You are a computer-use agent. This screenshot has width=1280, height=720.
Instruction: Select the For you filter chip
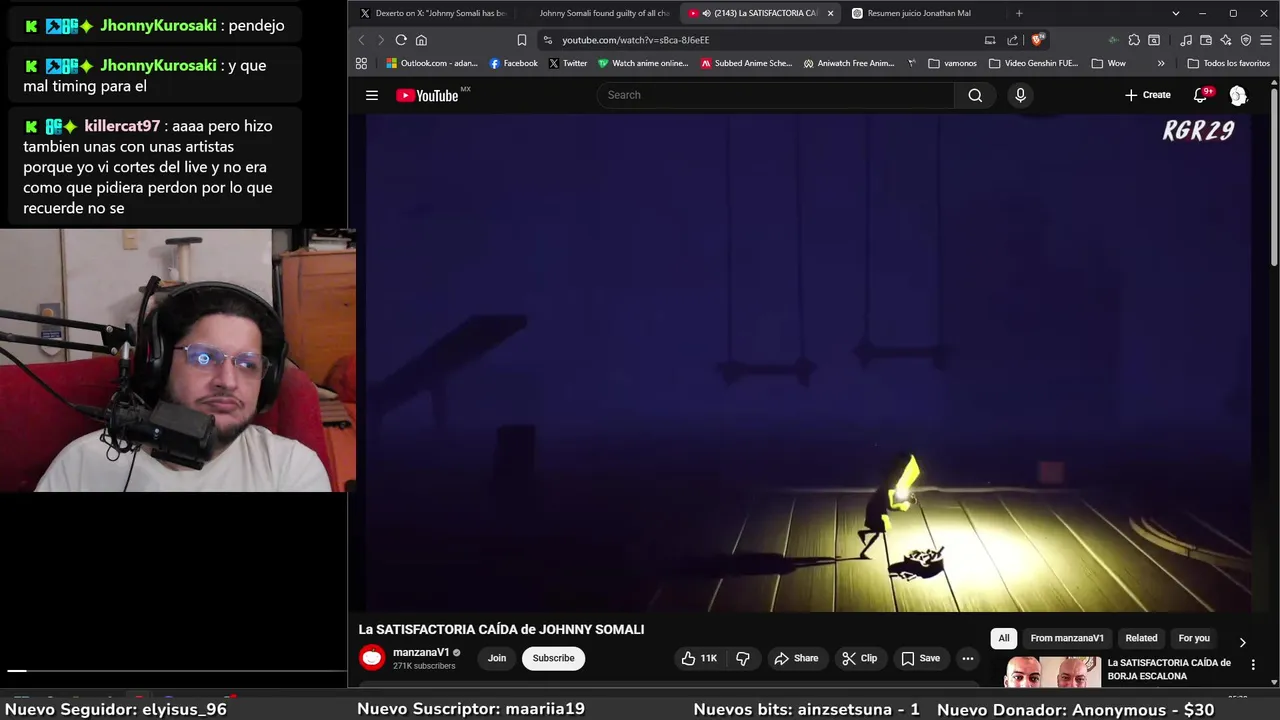[1194, 638]
